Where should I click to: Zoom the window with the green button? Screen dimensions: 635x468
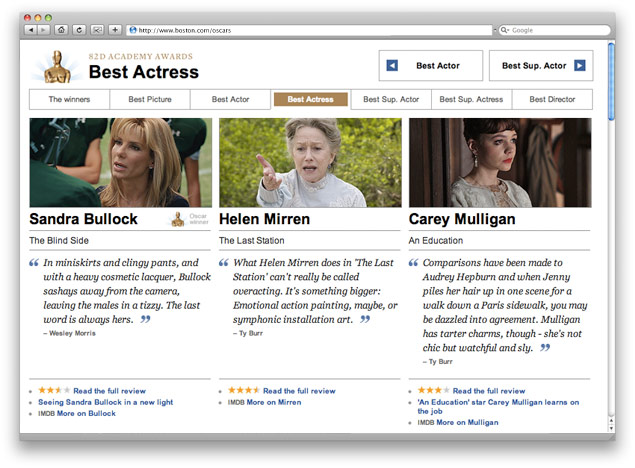click(48, 17)
